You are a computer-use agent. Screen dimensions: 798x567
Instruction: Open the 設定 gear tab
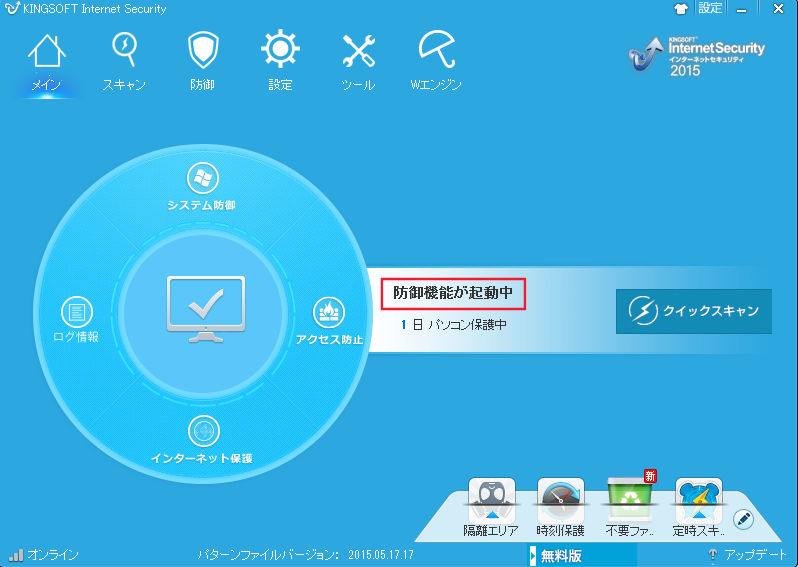pyautogui.click(x=280, y=63)
